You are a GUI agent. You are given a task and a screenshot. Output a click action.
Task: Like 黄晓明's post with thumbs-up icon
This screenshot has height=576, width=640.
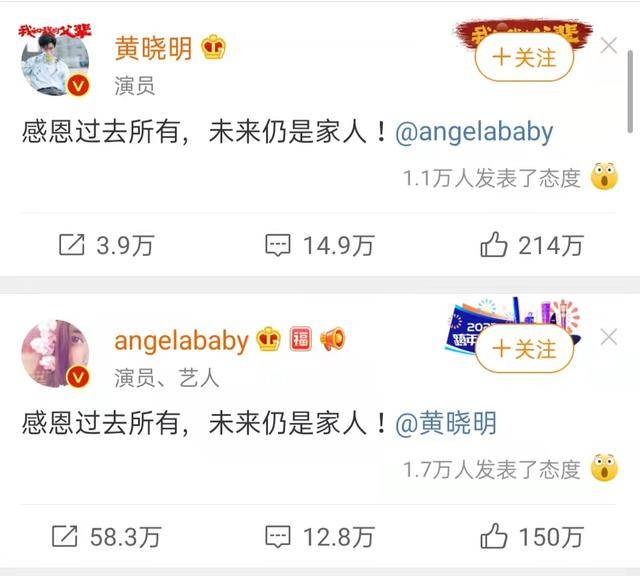(493, 244)
